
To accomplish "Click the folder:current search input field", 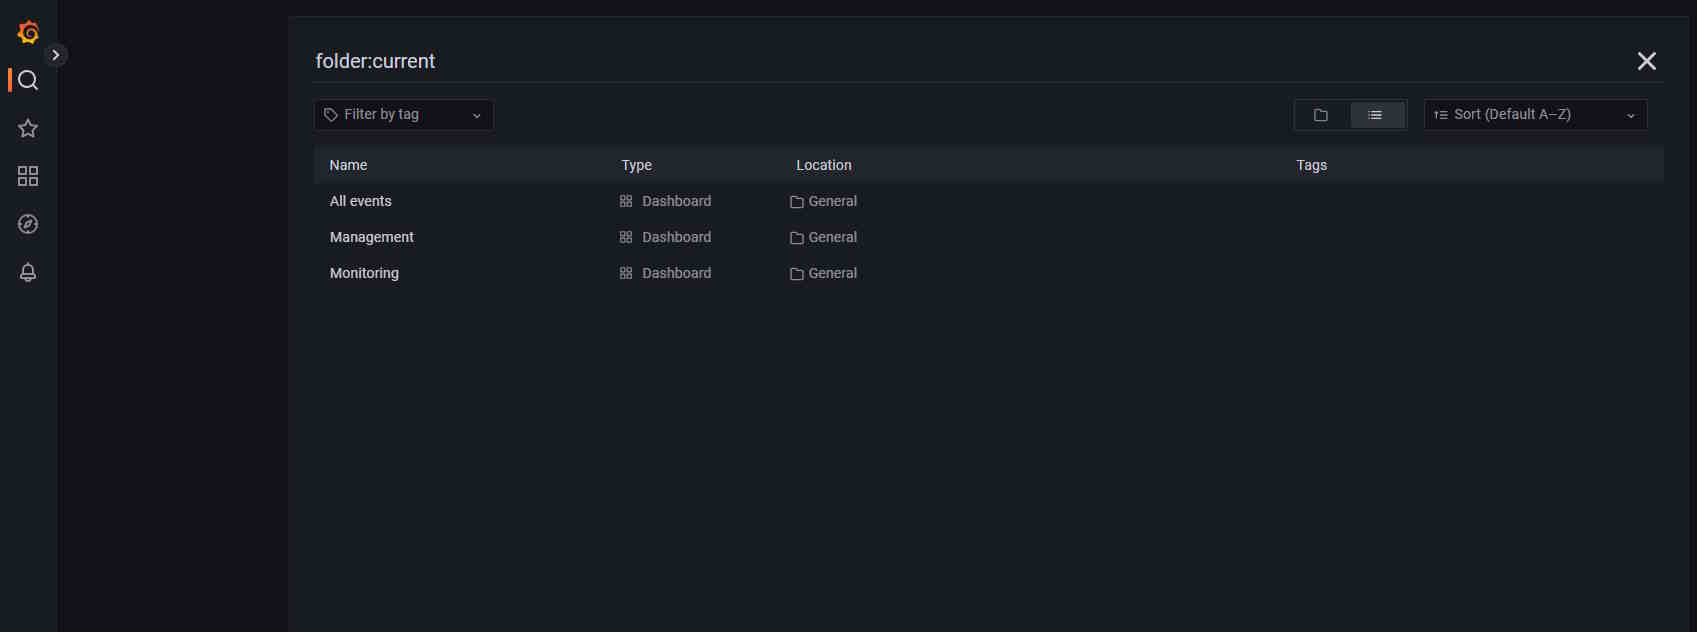I will [900, 61].
